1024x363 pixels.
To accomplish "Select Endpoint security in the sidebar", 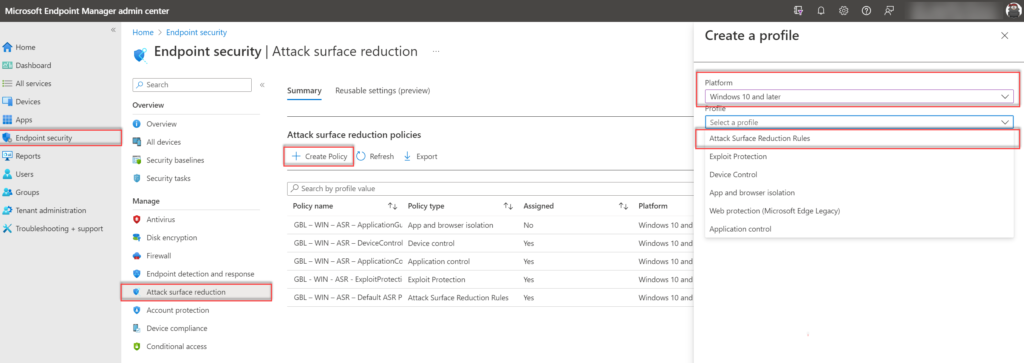I will pyautogui.click(x=44, y=138).
